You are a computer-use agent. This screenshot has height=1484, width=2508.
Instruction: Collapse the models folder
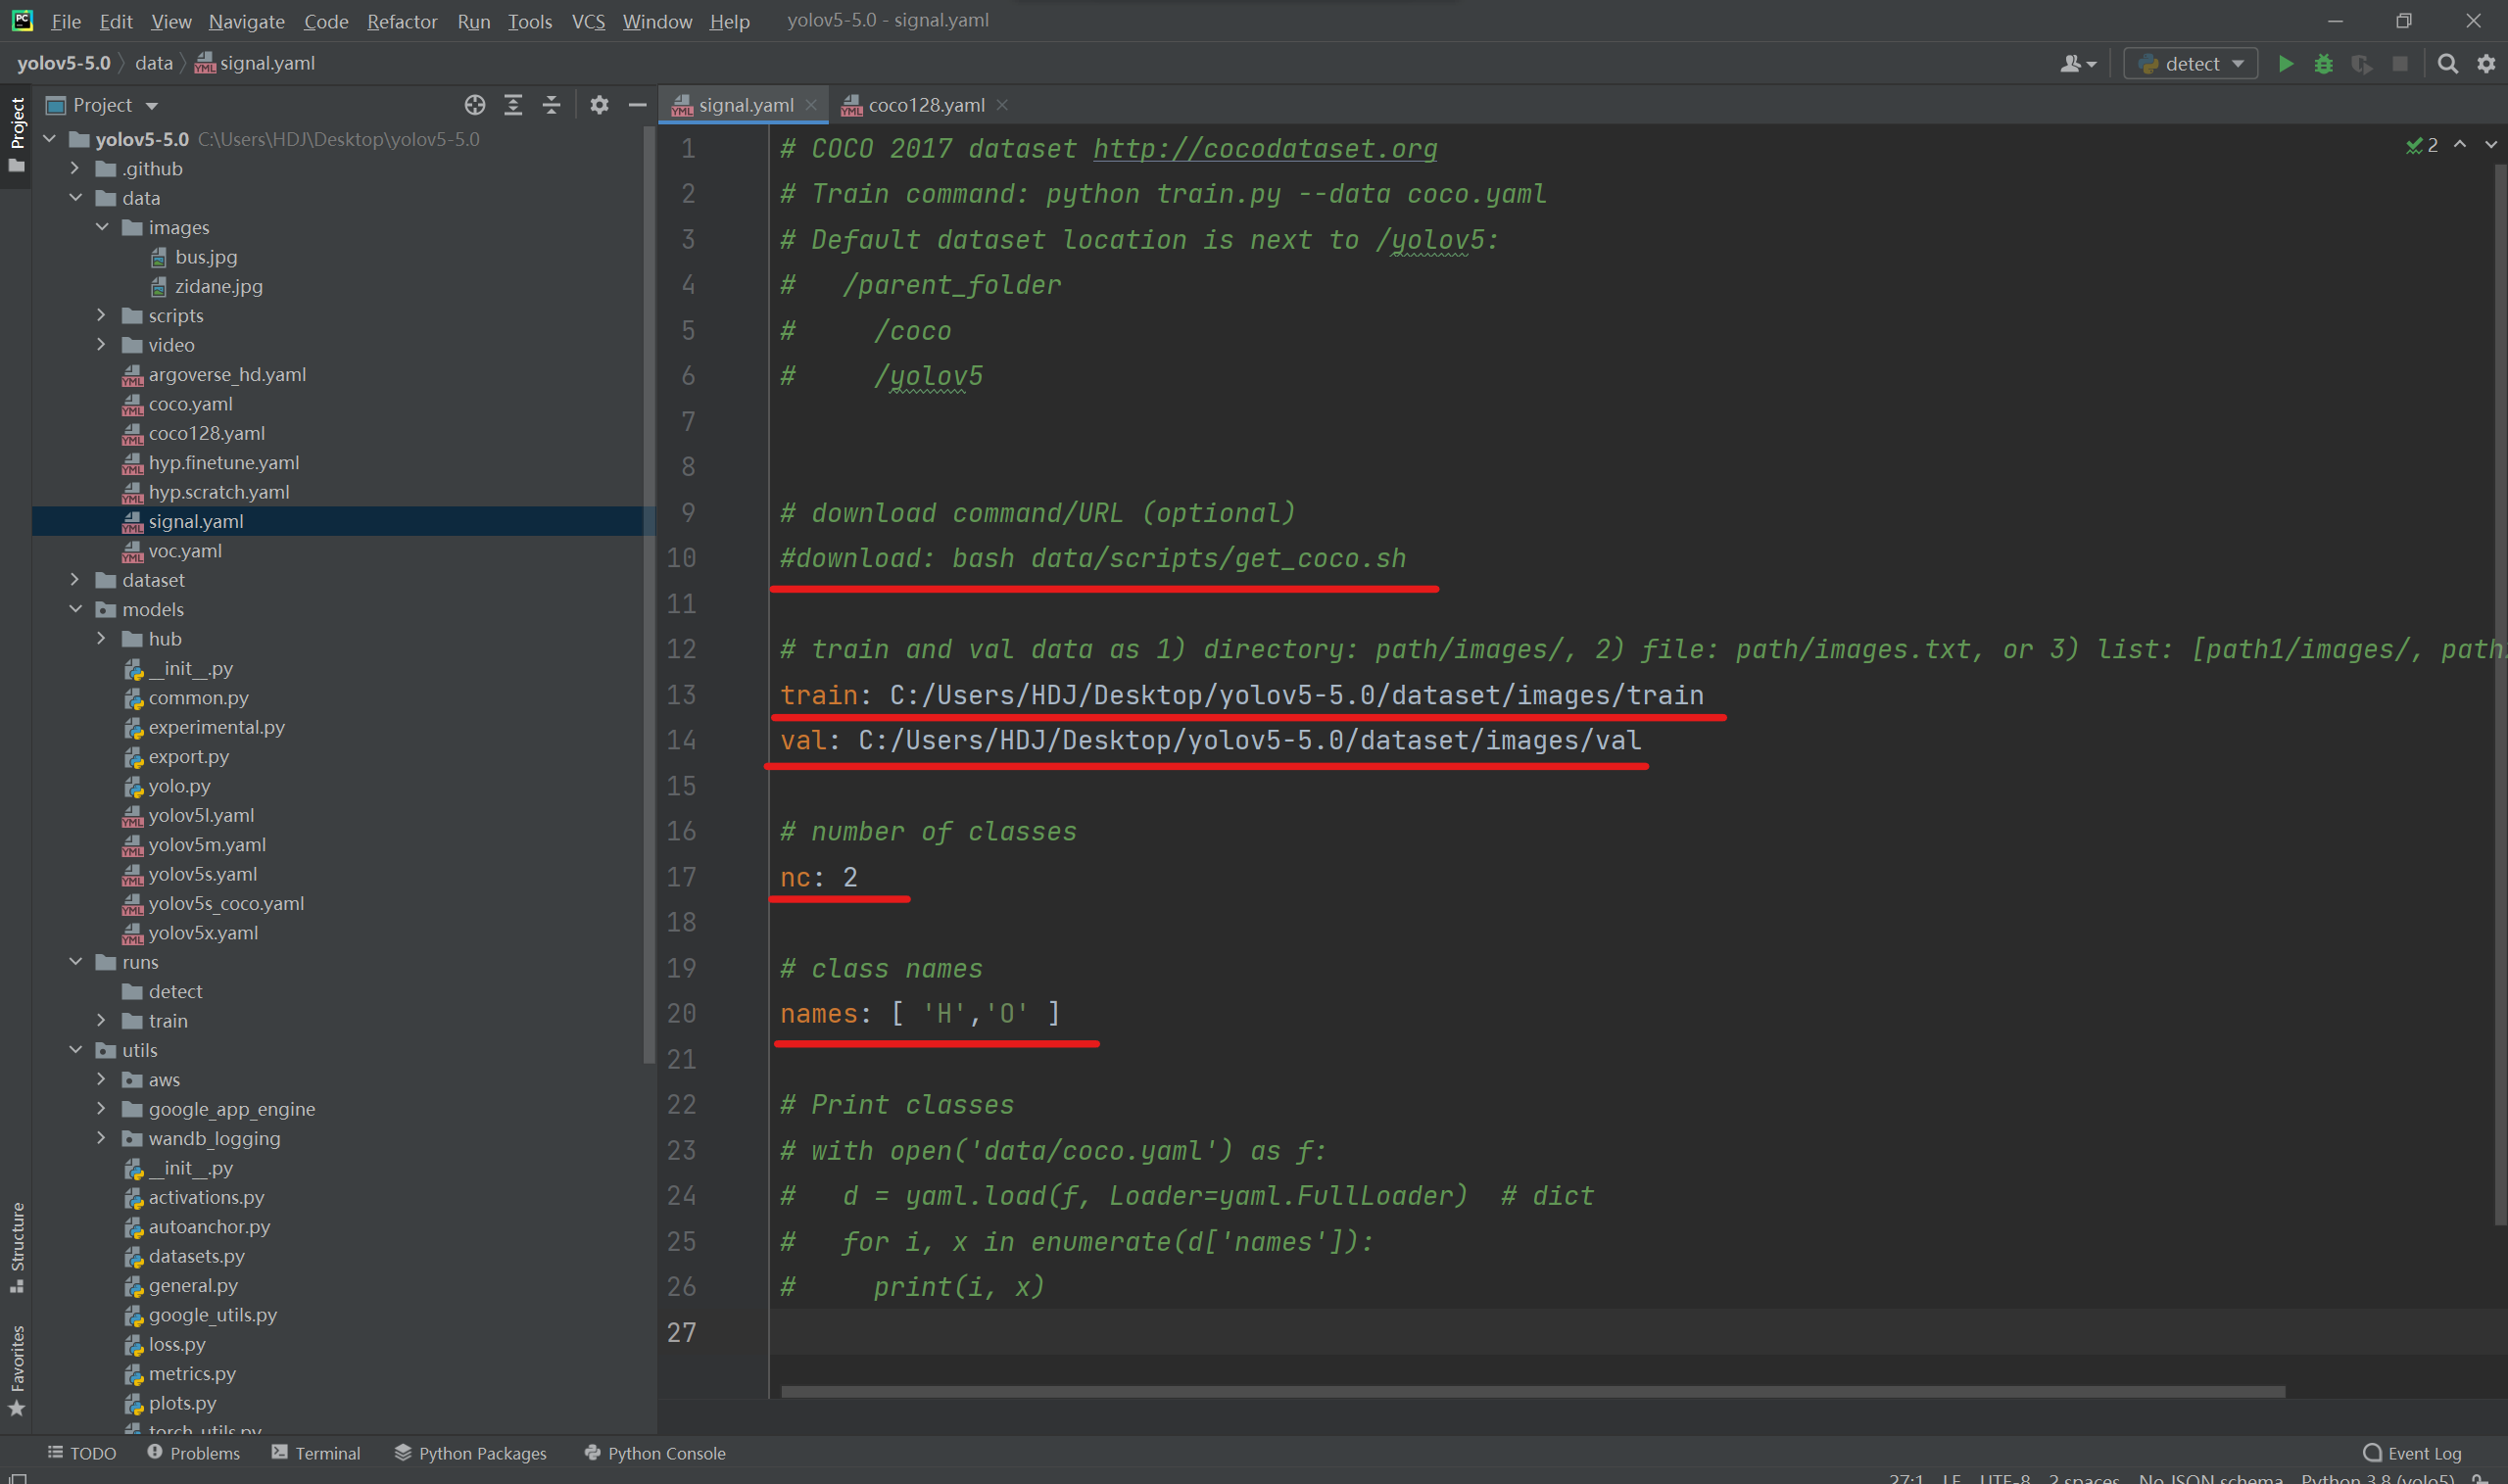click(75, 609)
